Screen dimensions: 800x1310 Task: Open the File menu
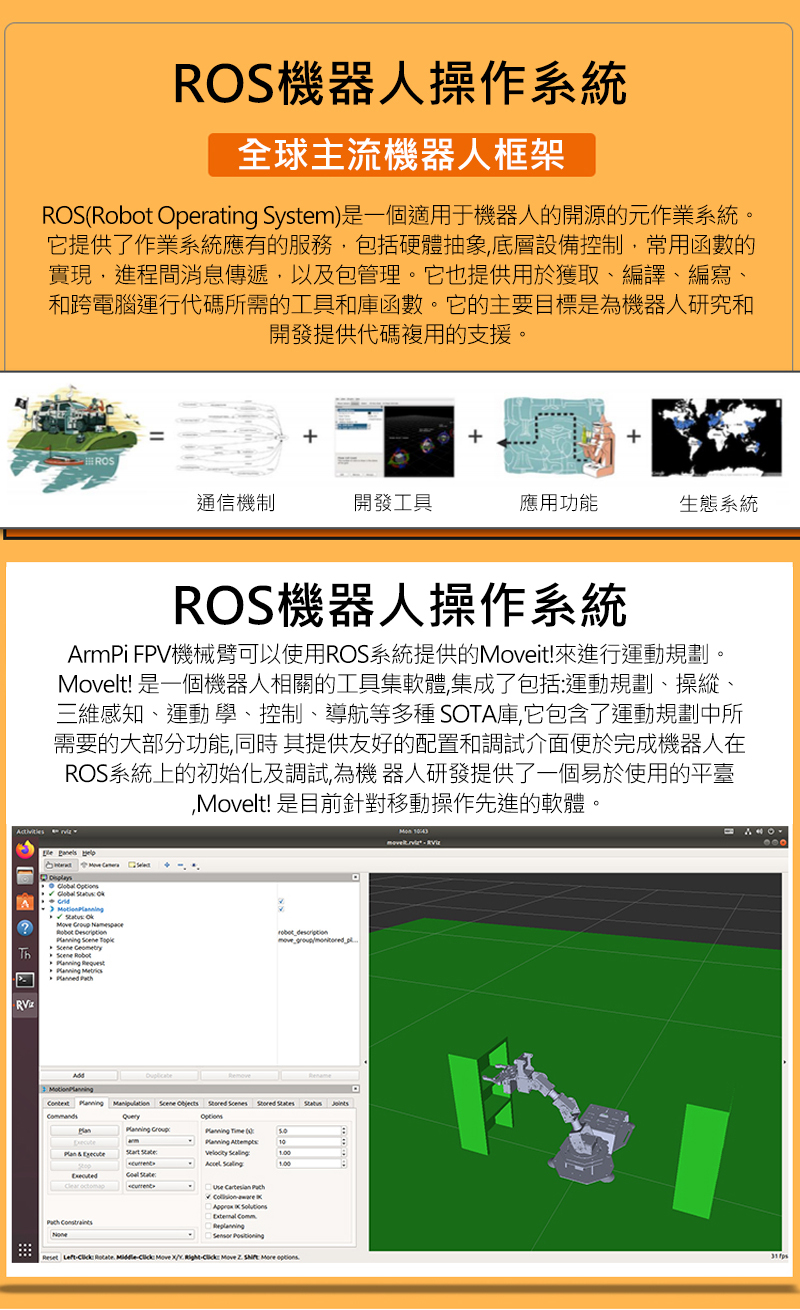[48, 852]
